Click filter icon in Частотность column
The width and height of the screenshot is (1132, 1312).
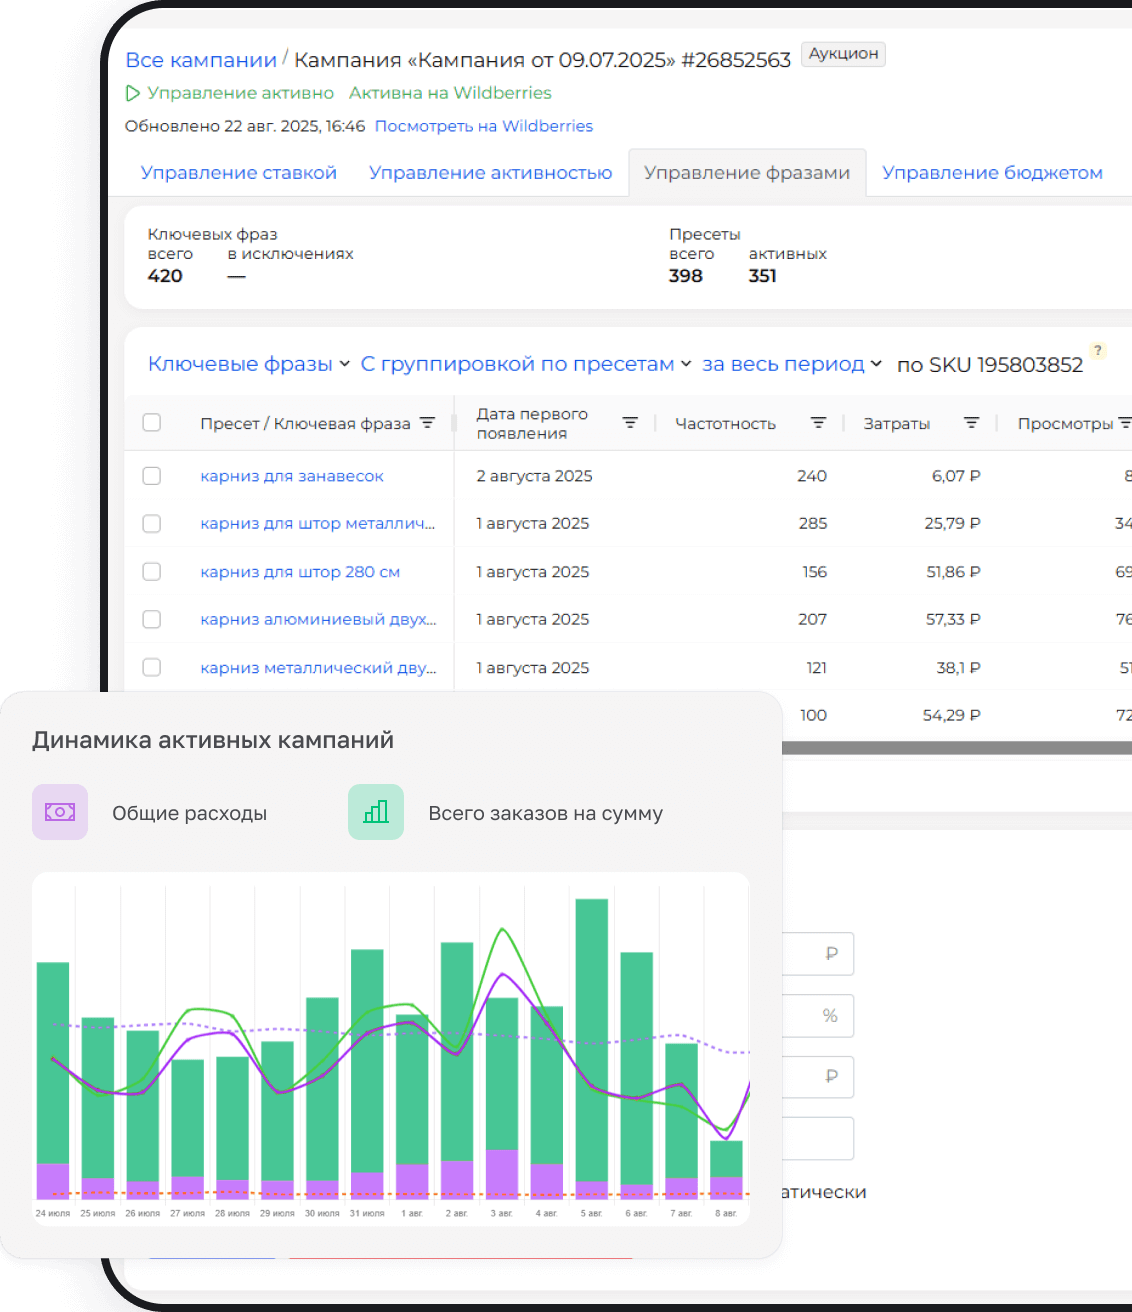pyautogui.click(x=818, y=423)
